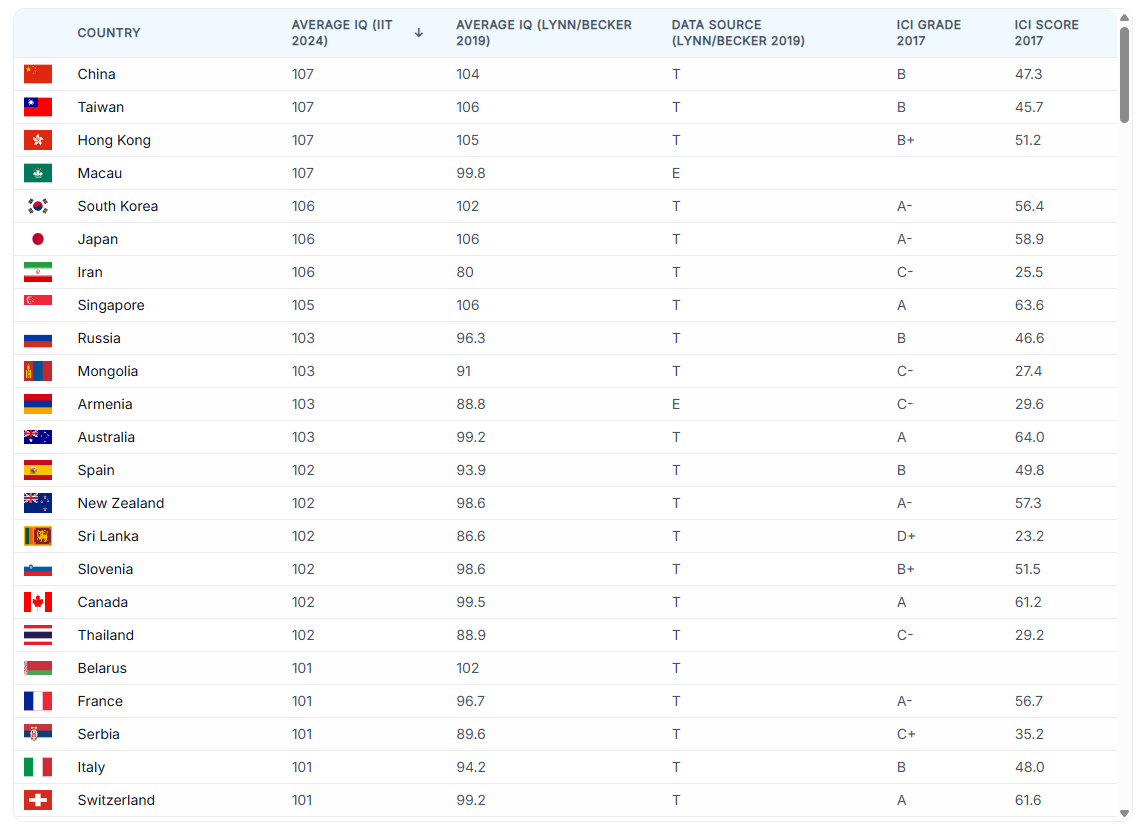The height and width of the screenshot is (826, 1139).
Task: Click Macau's data source value E
Action: click(676, 173)
